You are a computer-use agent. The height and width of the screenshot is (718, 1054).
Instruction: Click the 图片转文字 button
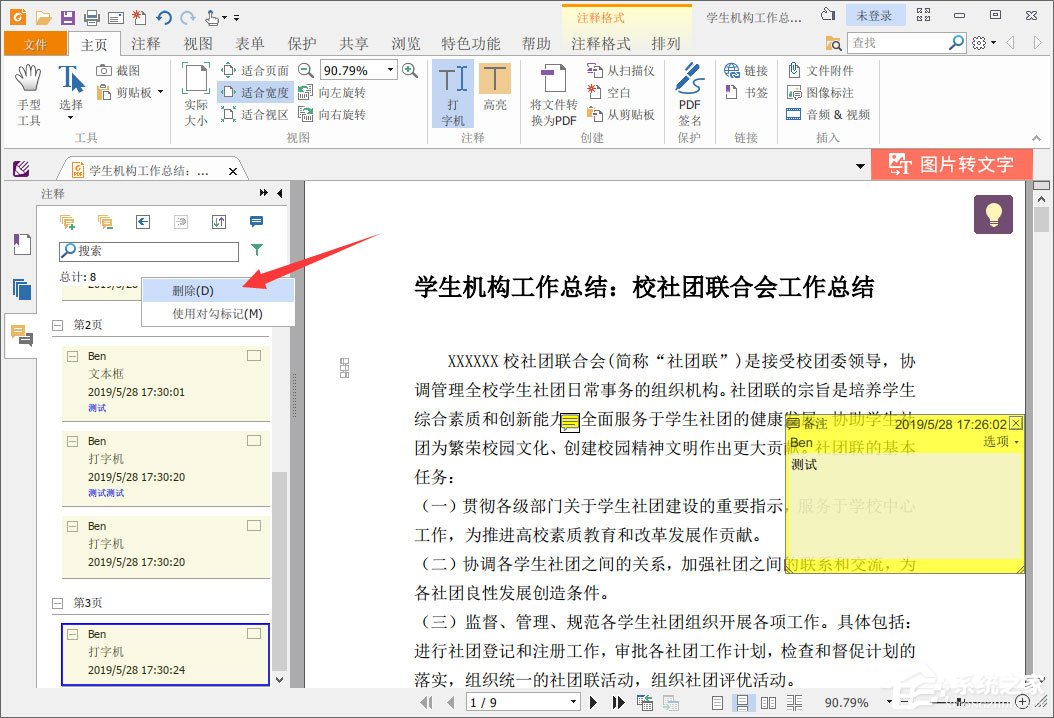pyautogui.click(x=951, y=164)
